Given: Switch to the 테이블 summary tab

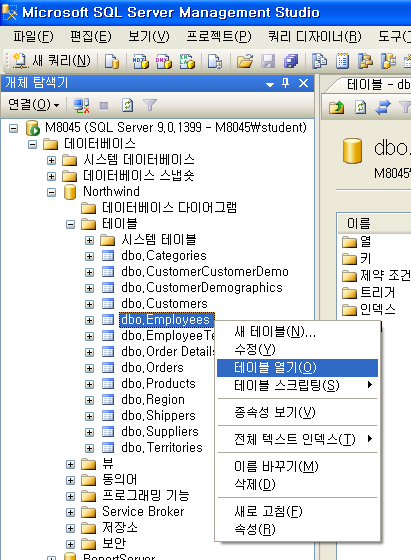Looking at the screenshot, I should click(371, 85).
